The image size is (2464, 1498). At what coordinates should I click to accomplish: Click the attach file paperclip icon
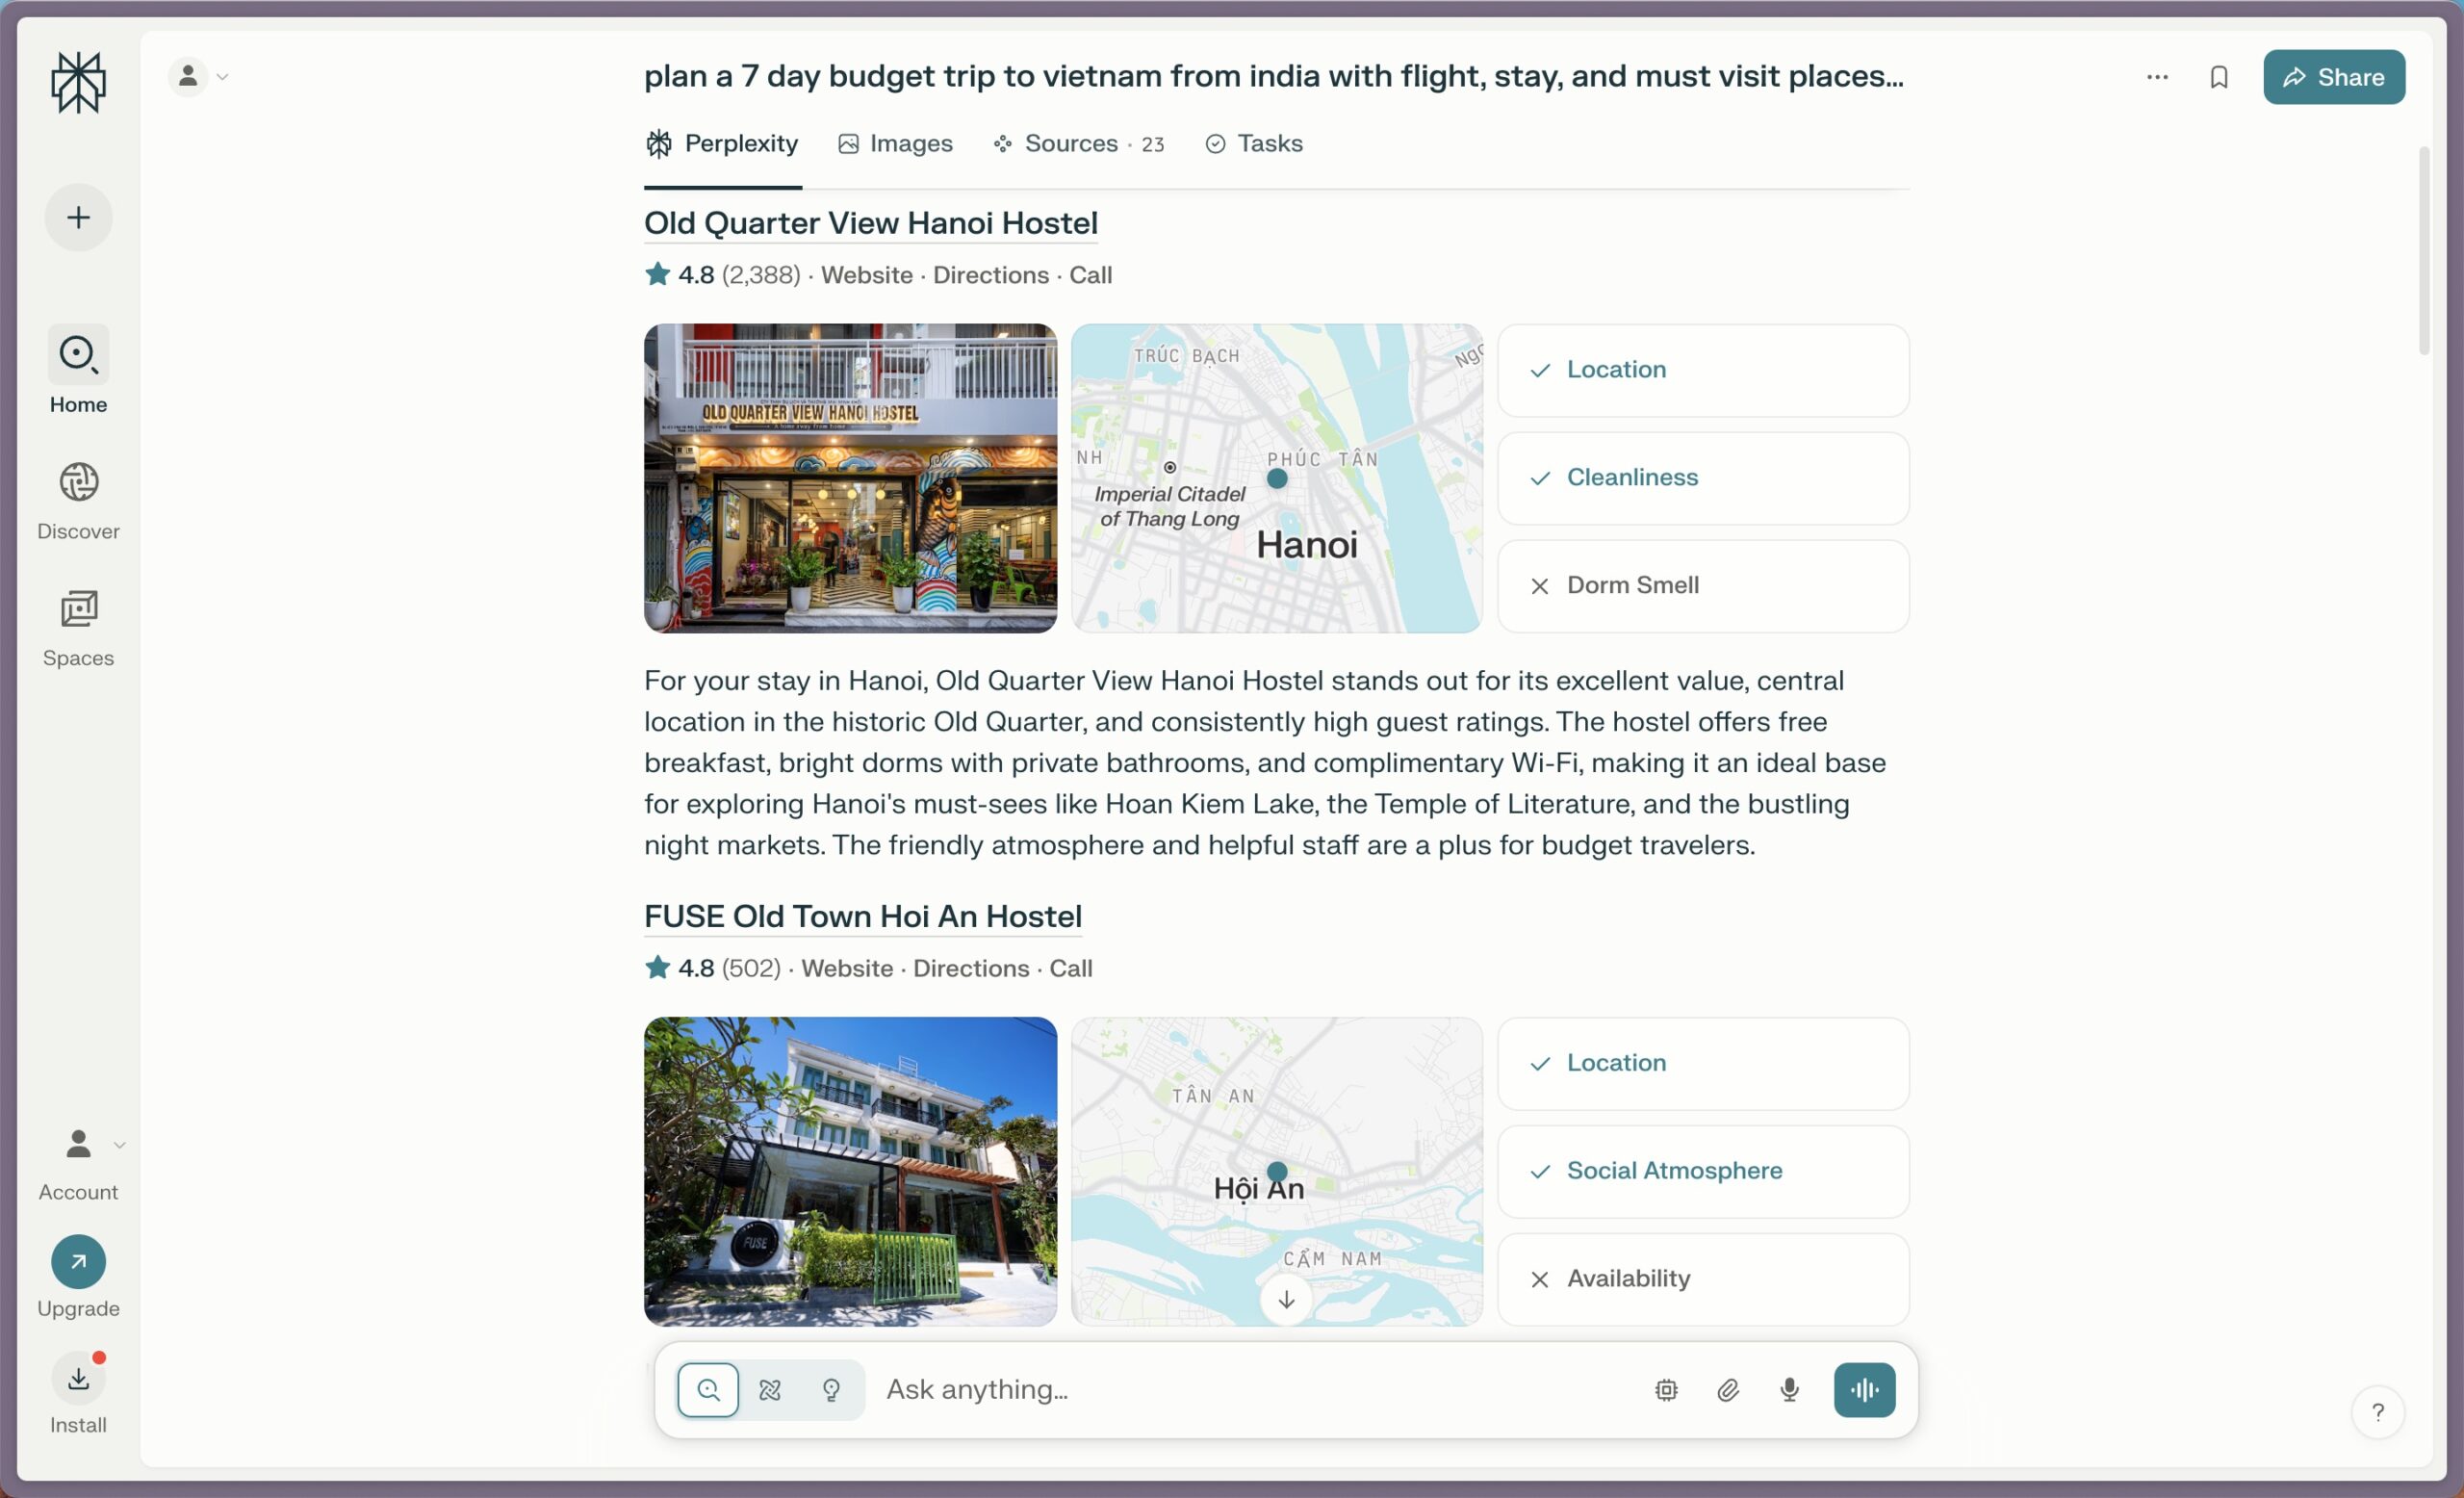(1728, 1389)
